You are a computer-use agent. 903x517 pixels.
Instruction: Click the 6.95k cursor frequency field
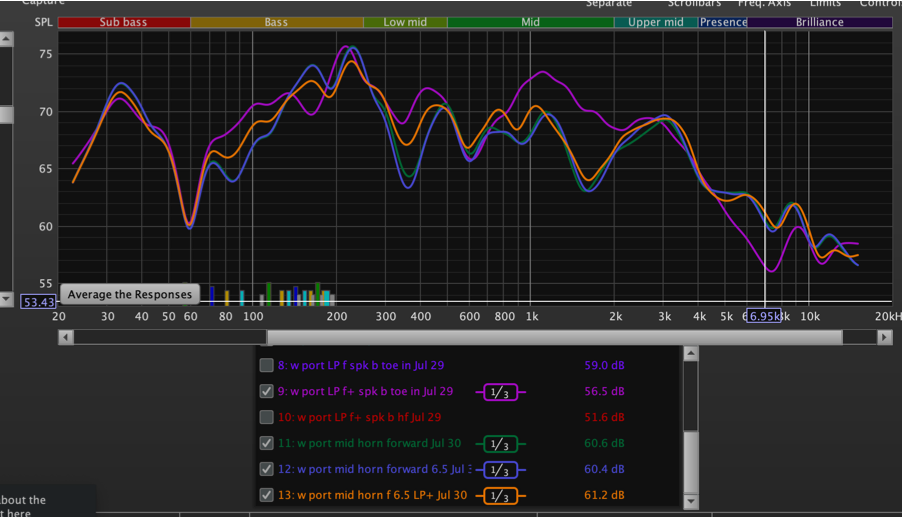click(x=765, y=316)
